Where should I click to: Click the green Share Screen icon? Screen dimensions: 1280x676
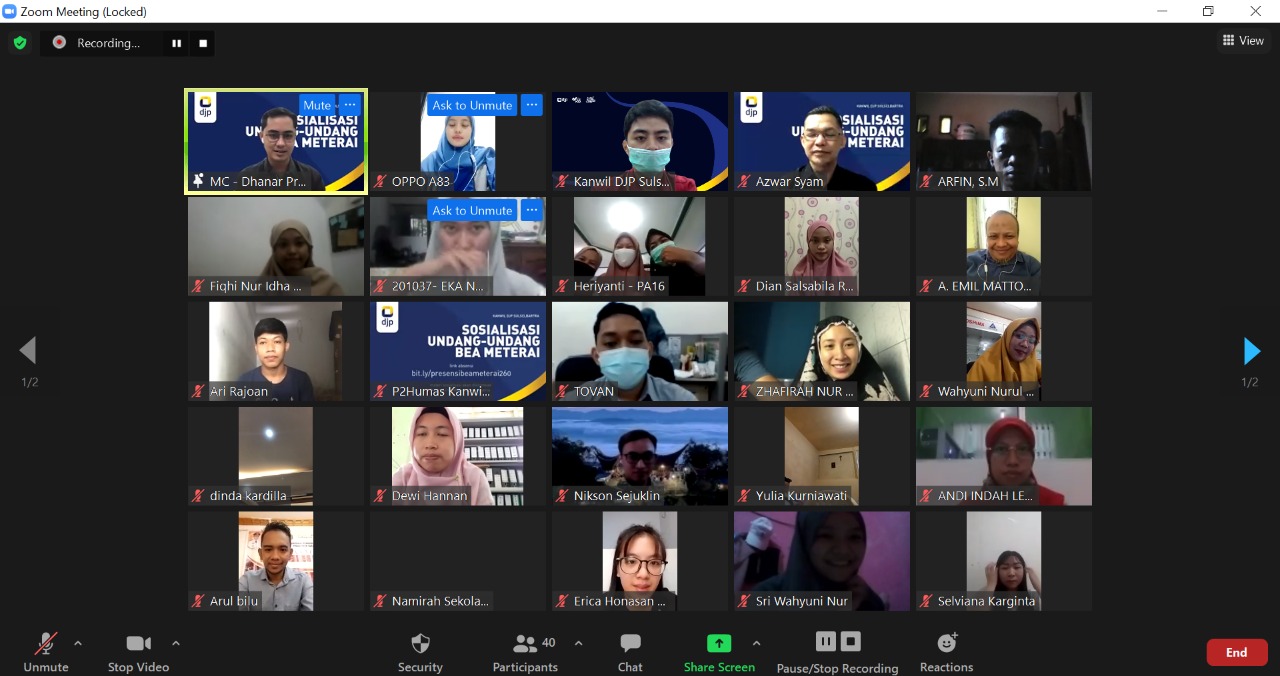719,644
